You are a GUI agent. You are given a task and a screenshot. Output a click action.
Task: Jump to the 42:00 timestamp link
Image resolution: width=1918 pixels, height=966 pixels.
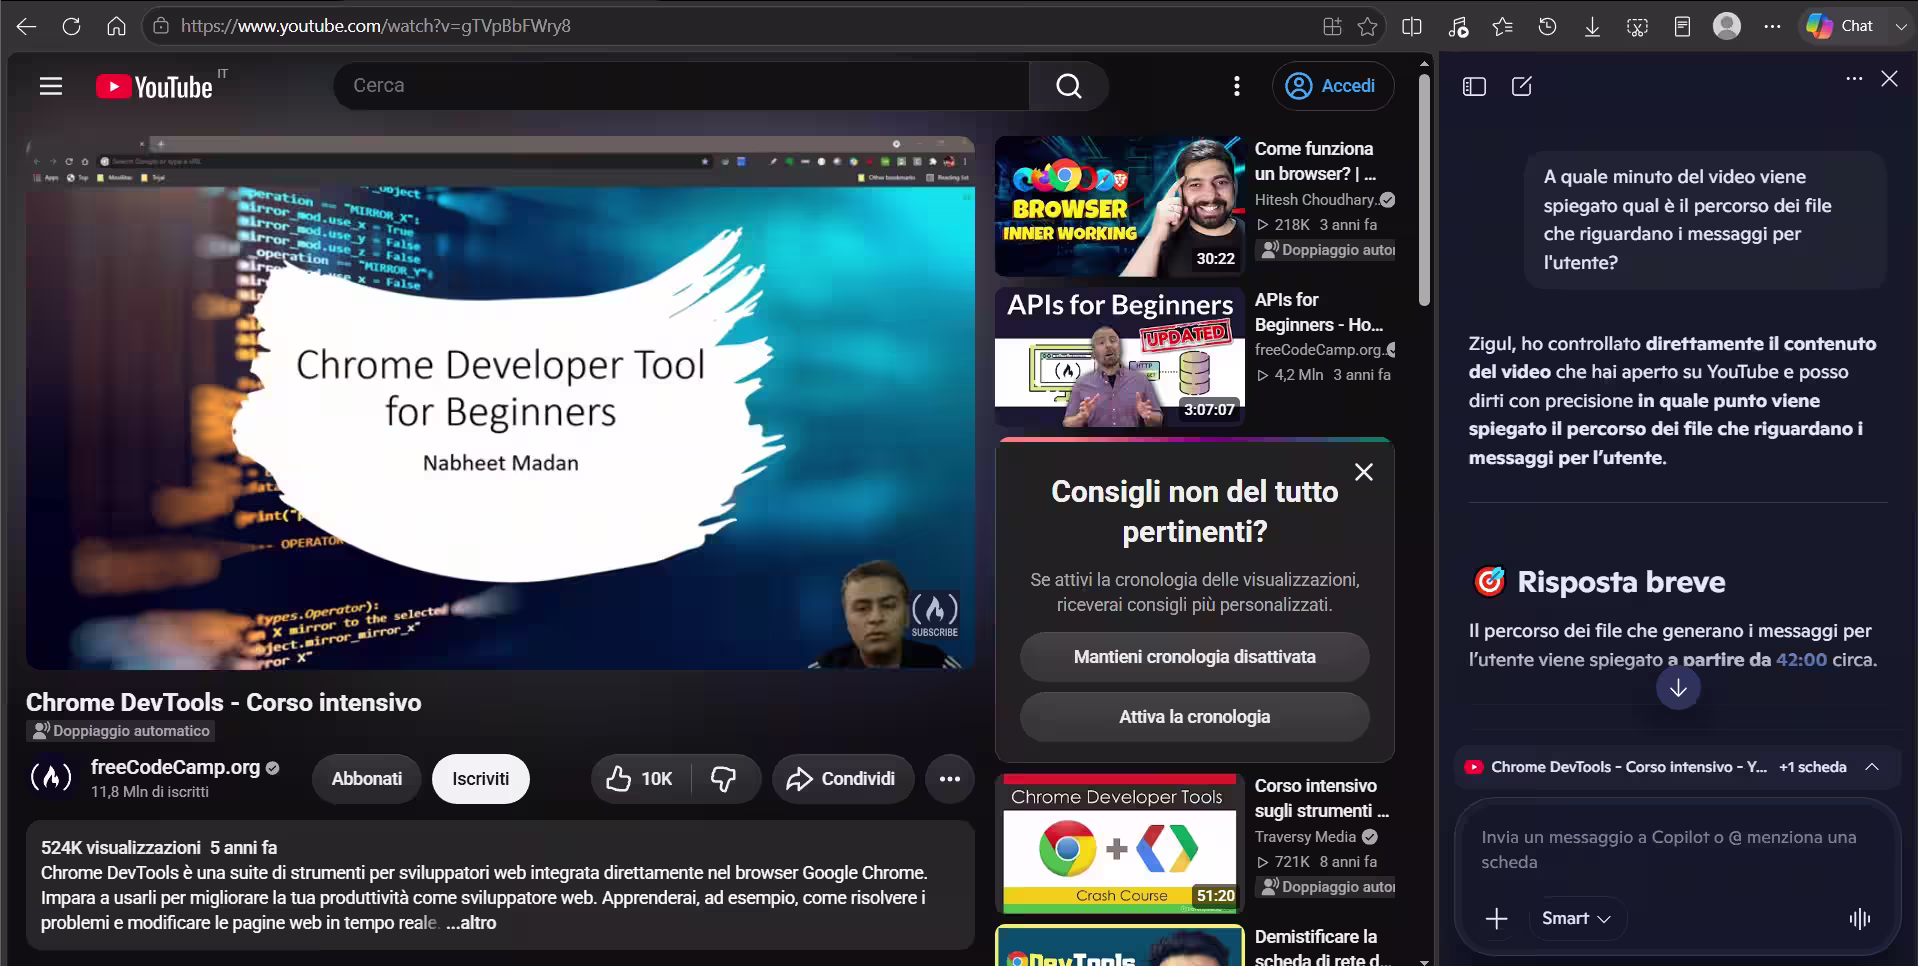(x=1801, y=660)
